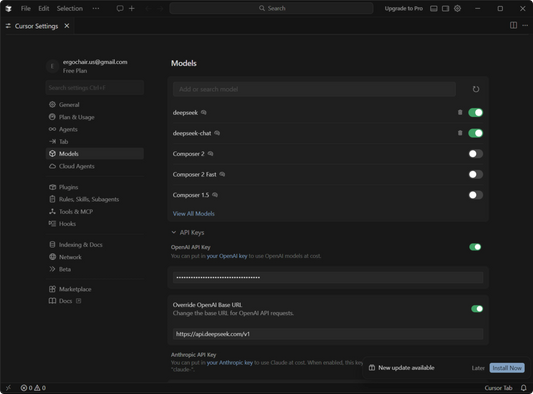Click the info icon next to deepseek
The width and height of the screenshot is (533, 394).
tap(204, 113)
